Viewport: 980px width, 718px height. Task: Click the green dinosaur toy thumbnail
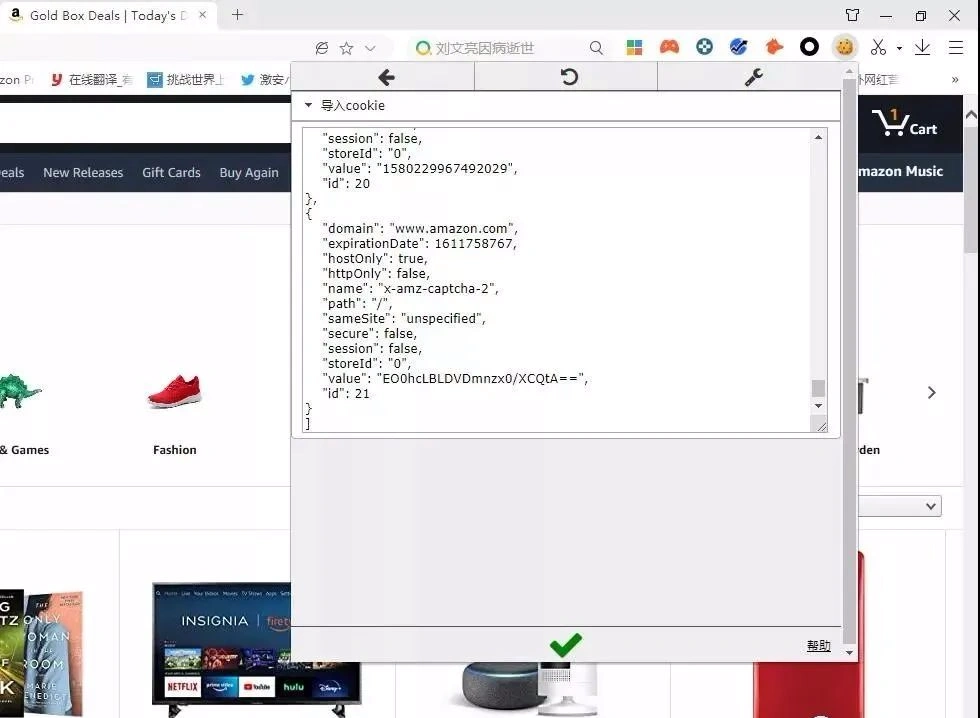pos(20,391)
